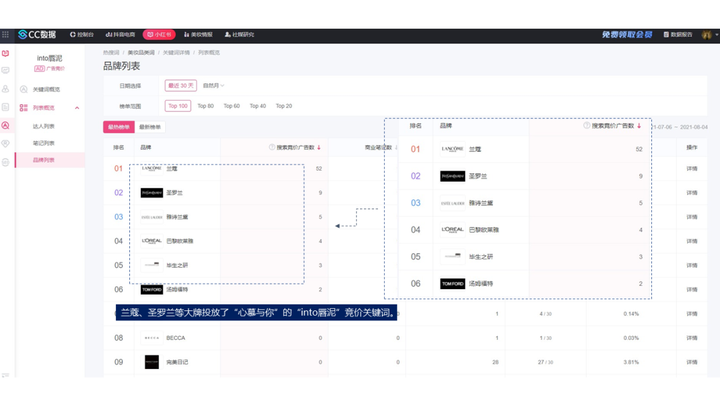
Task: Open the 控制台 top menu
Action: 82,34
